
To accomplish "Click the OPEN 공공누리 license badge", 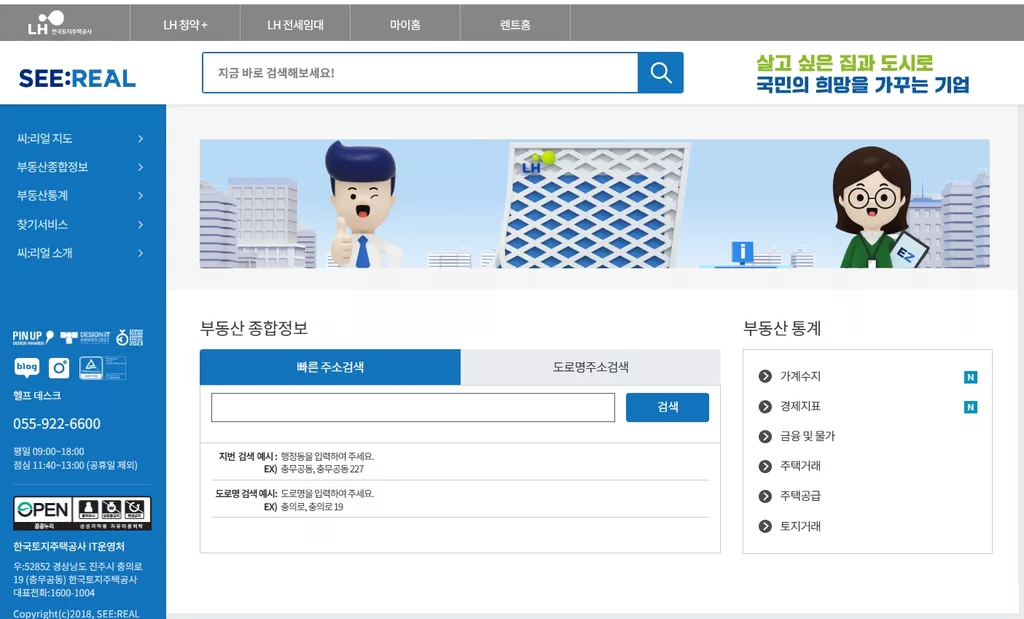I will pos(82,513).
